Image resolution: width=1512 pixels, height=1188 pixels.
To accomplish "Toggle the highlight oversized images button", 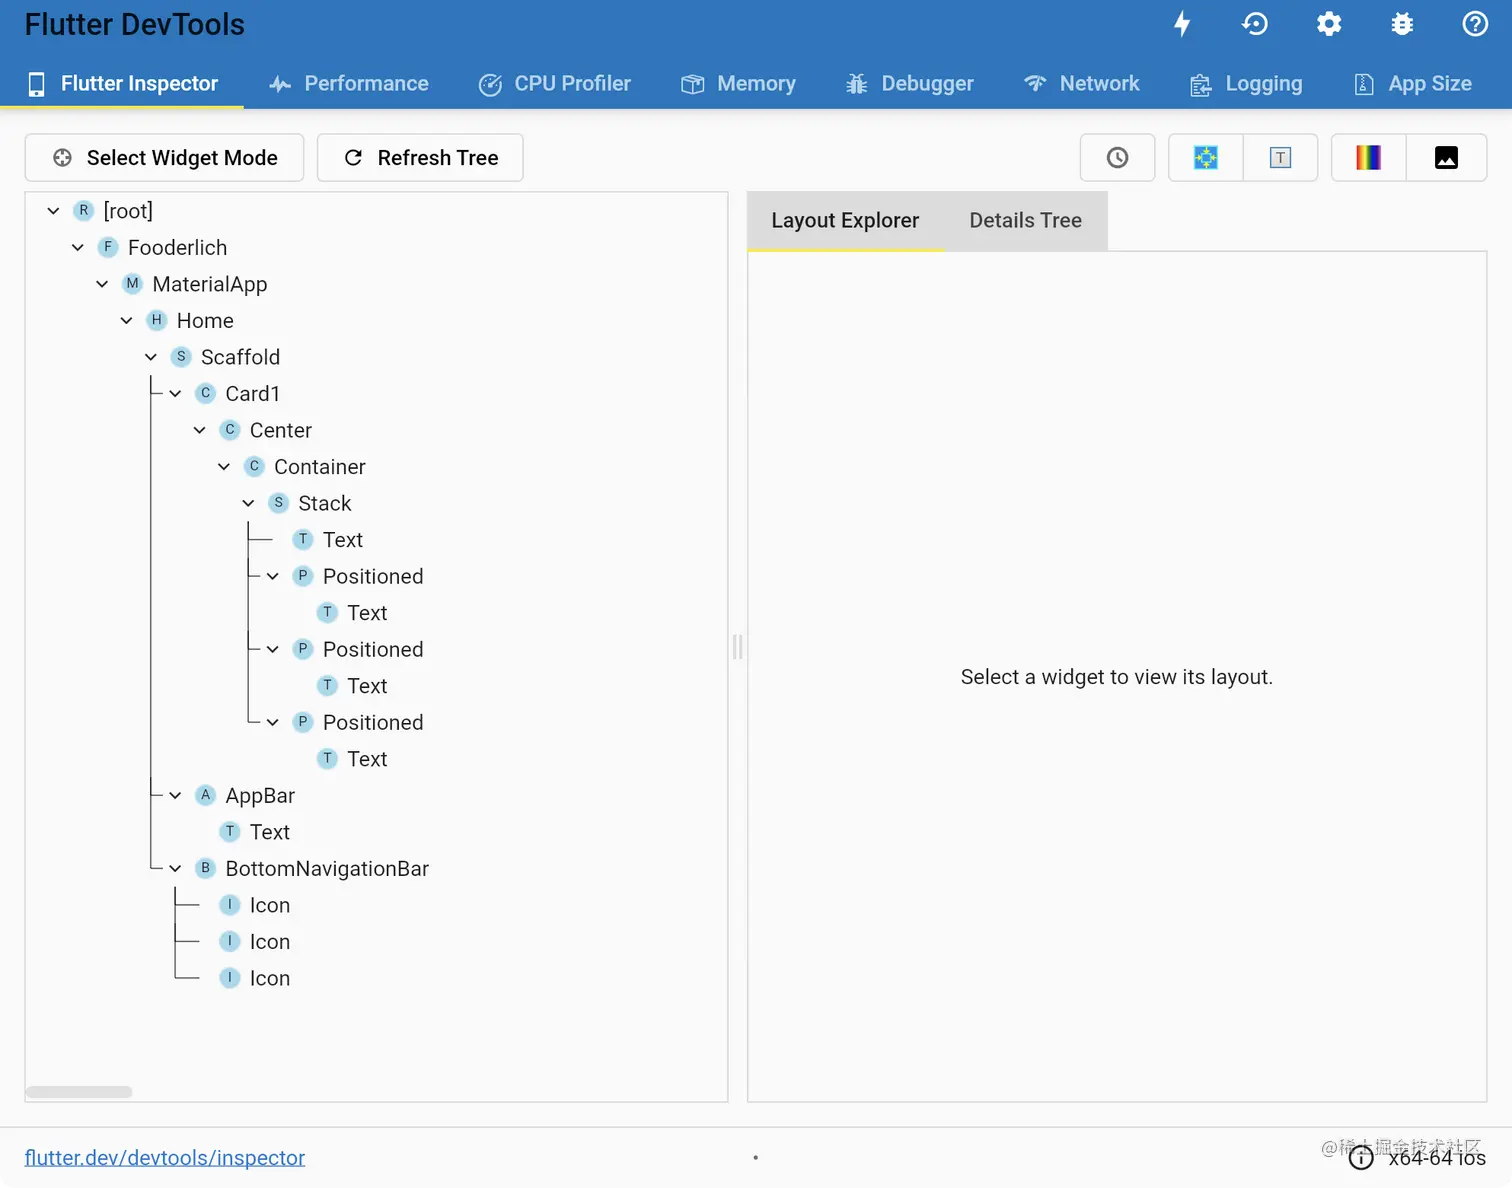I will click(1446, 158).
